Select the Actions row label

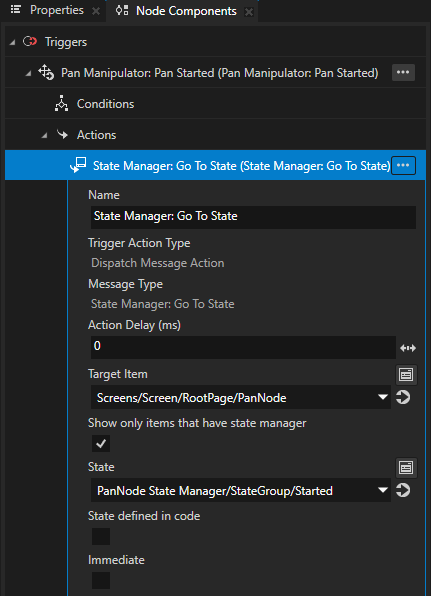coord(97,135)
